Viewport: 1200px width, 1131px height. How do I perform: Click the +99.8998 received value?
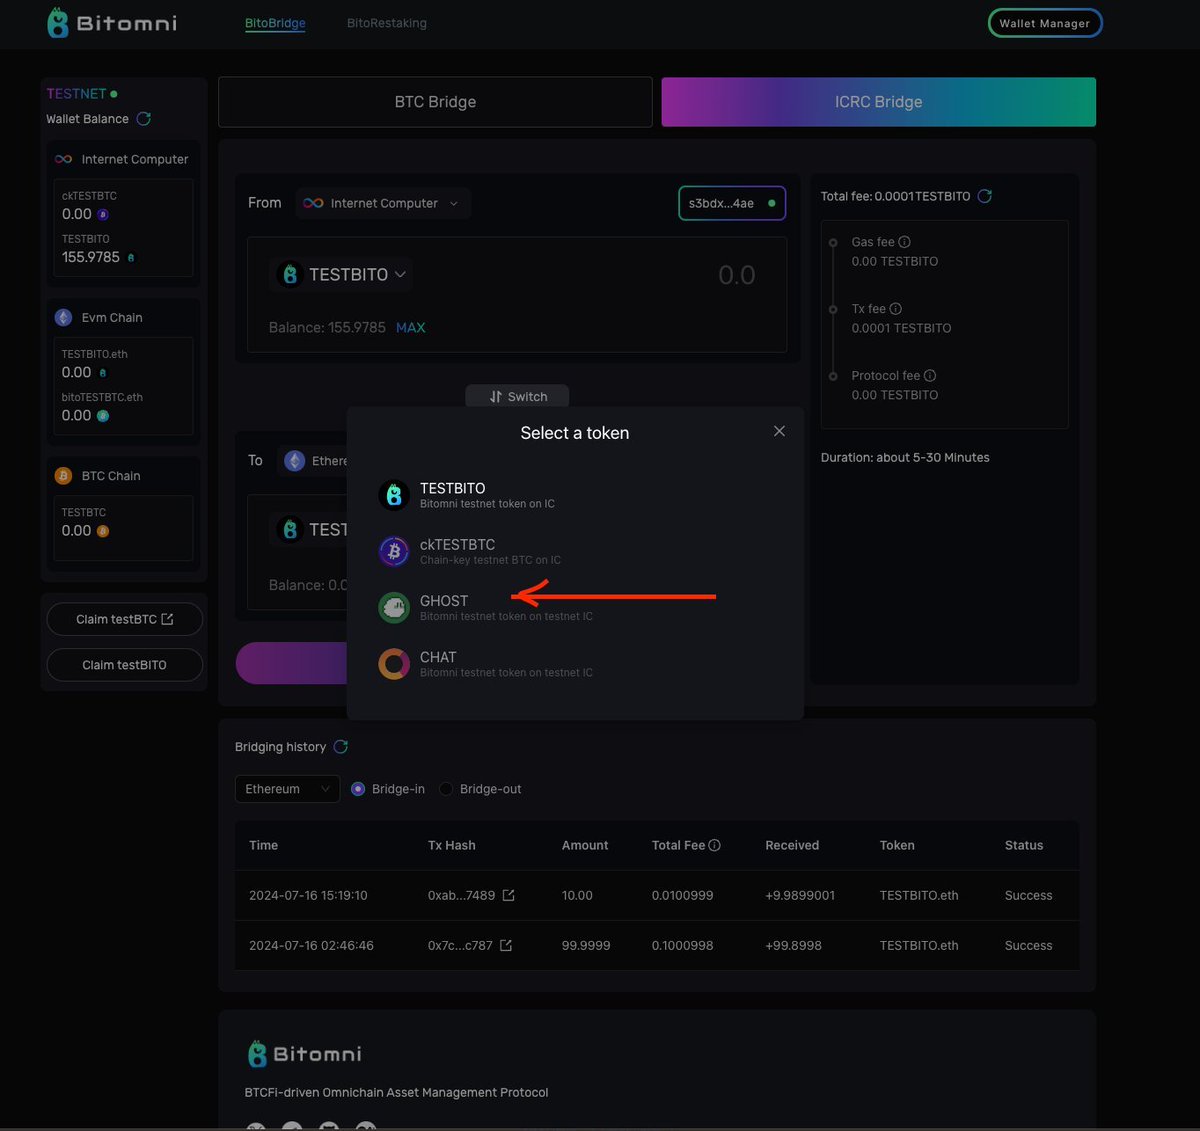click(x=793, y=945)
